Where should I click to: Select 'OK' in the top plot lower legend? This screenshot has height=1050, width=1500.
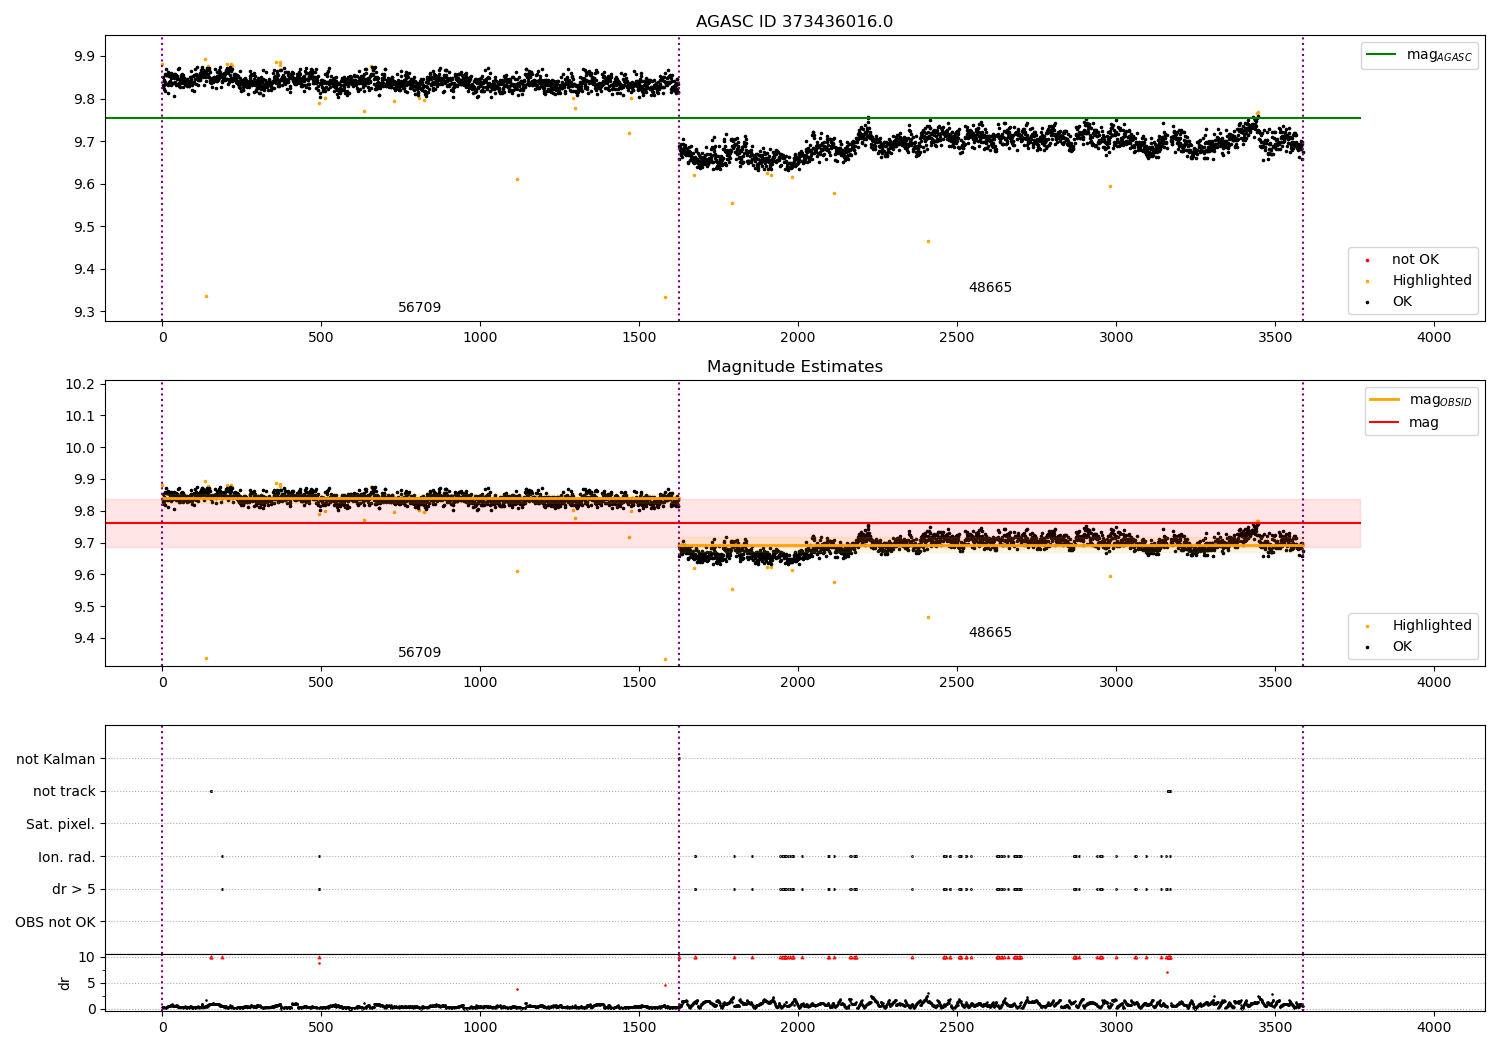[1402, 302]
